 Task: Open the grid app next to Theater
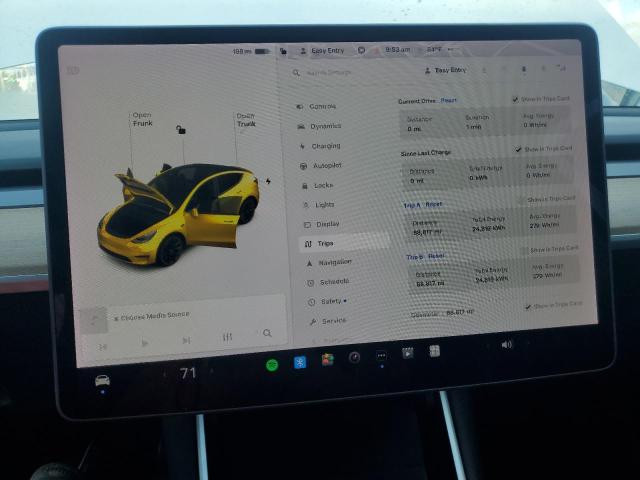pyautogui.click(x=434, y=351)
